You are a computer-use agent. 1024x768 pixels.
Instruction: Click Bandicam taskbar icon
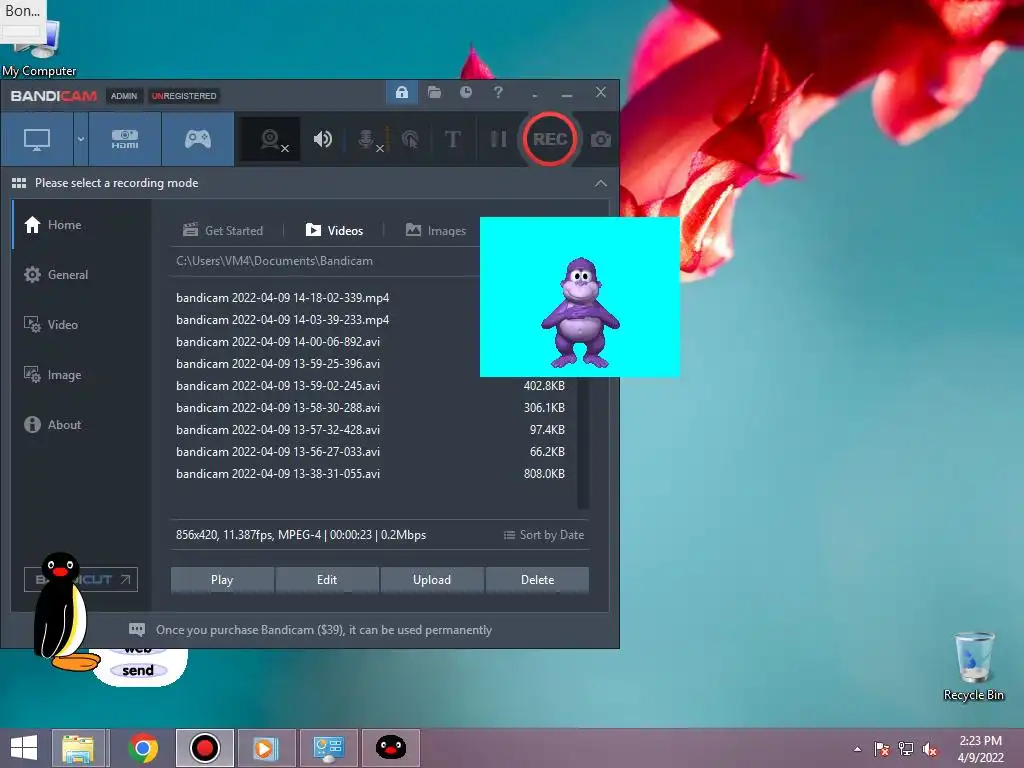pyautogui.click(x=204, y=748)
